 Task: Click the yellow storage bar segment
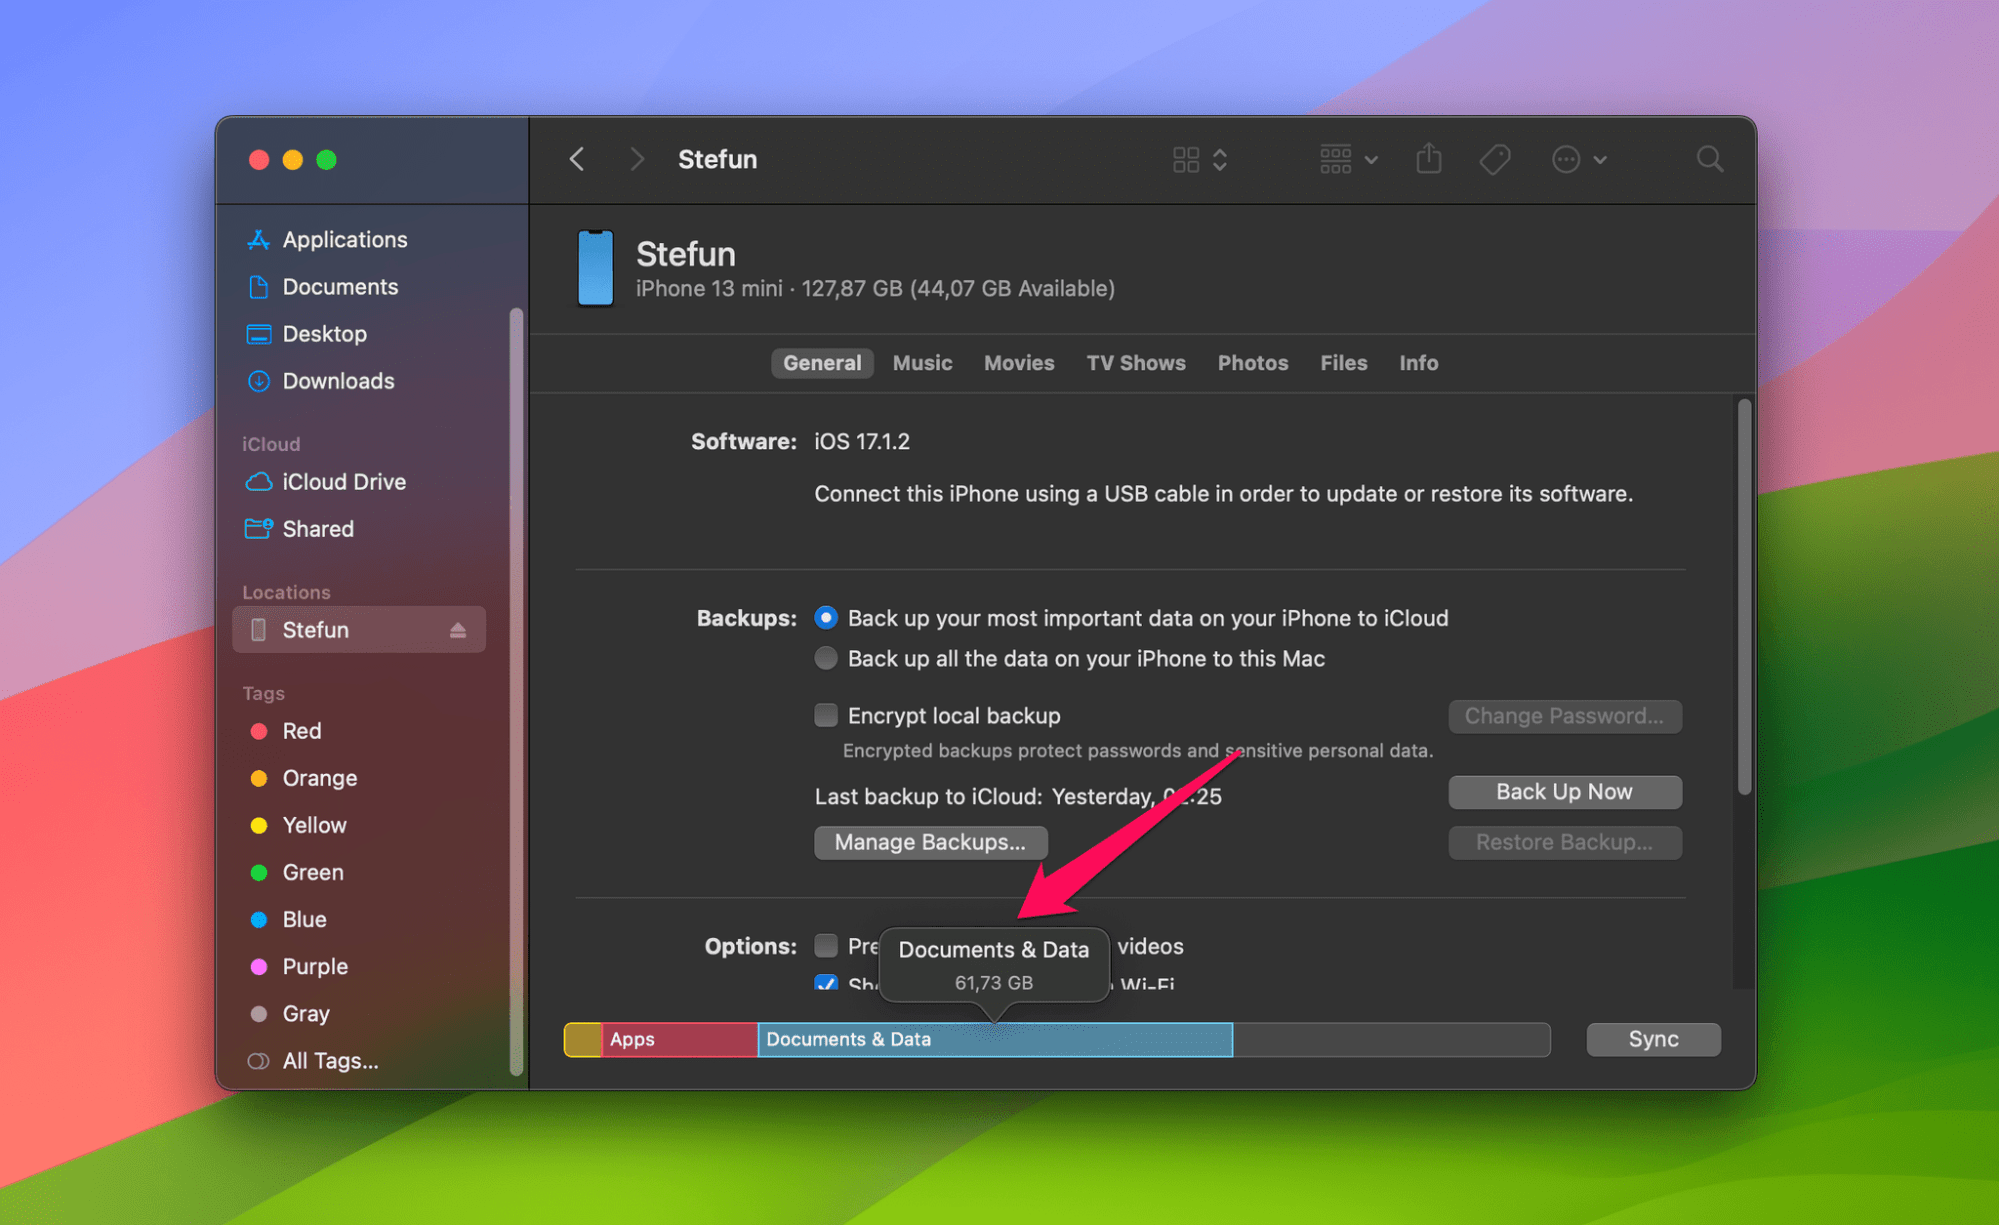click(583, 1039)
